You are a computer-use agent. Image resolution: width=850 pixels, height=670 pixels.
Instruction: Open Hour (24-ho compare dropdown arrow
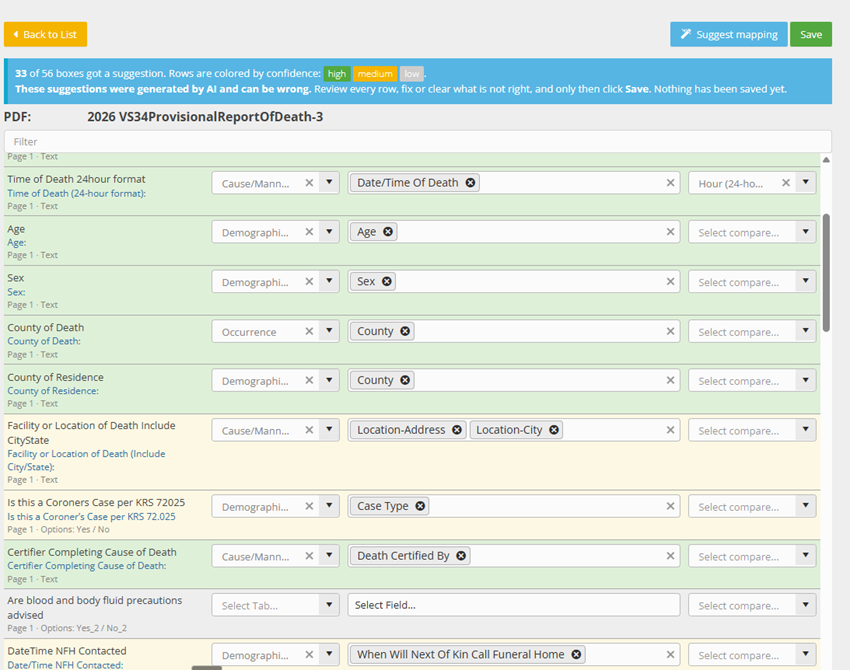coord(806,182)
